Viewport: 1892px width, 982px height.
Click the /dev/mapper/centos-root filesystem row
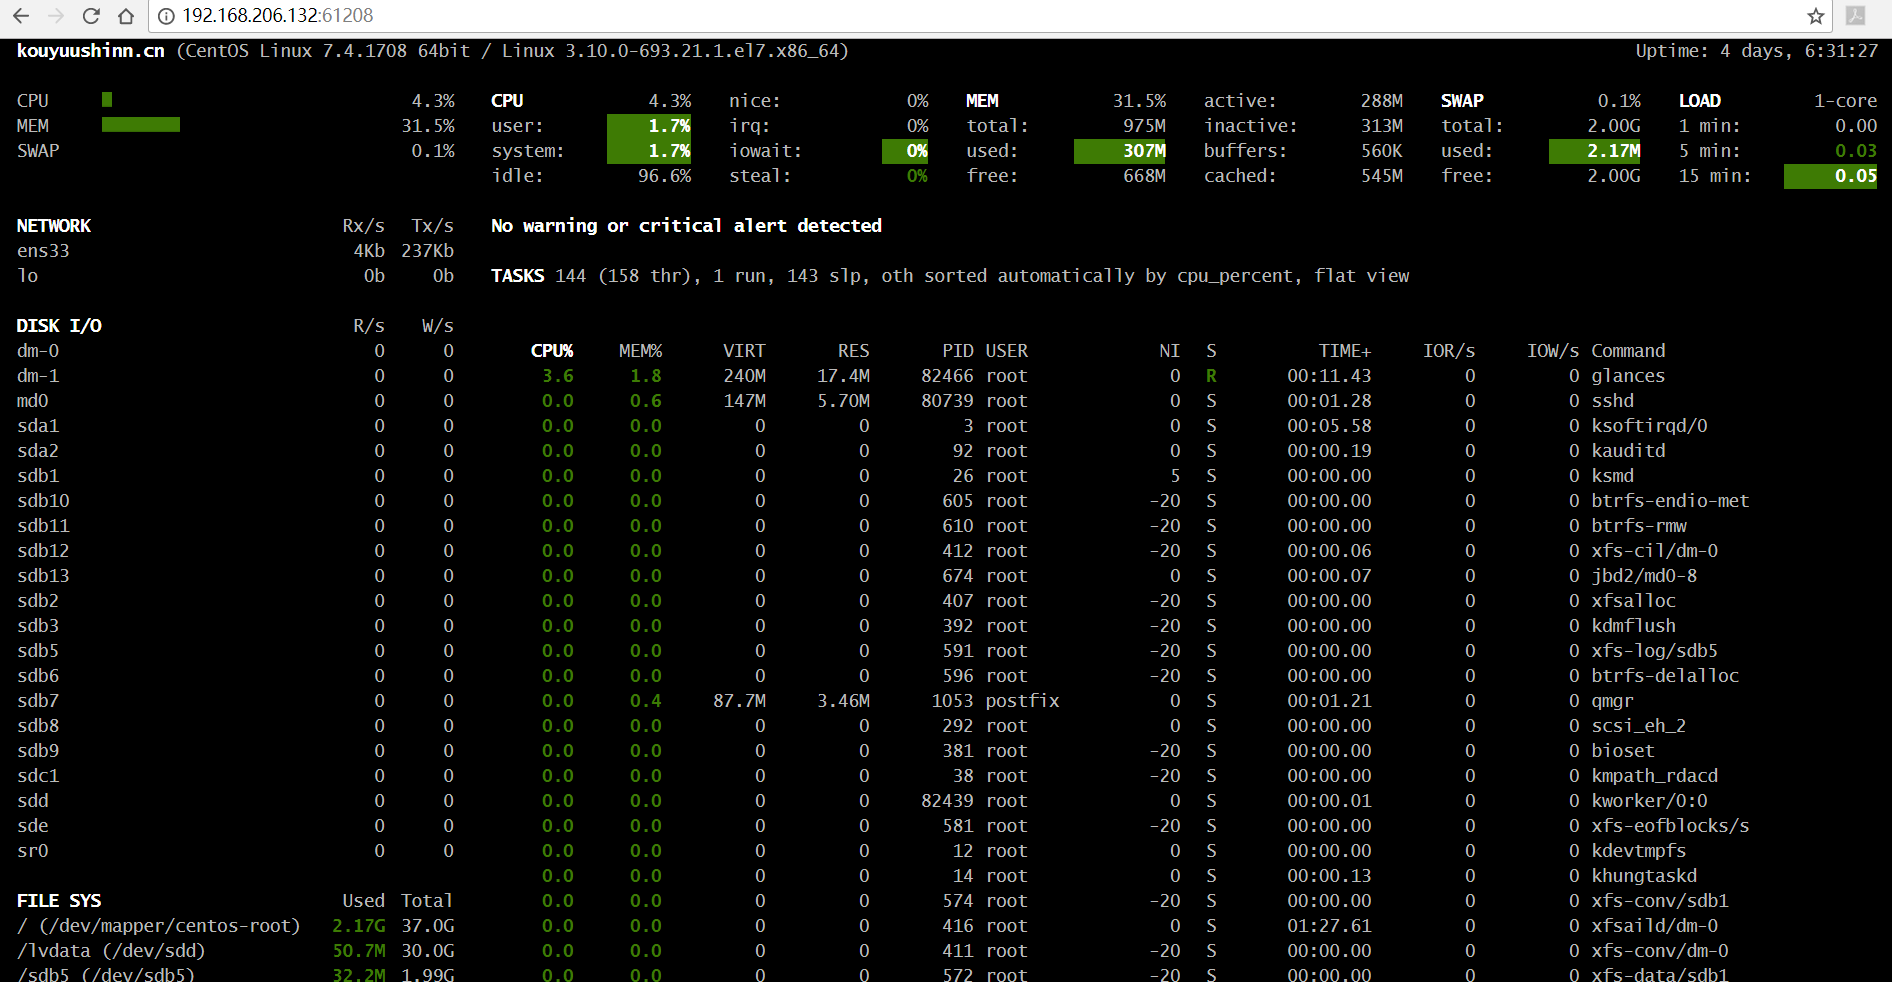point(235,926)
